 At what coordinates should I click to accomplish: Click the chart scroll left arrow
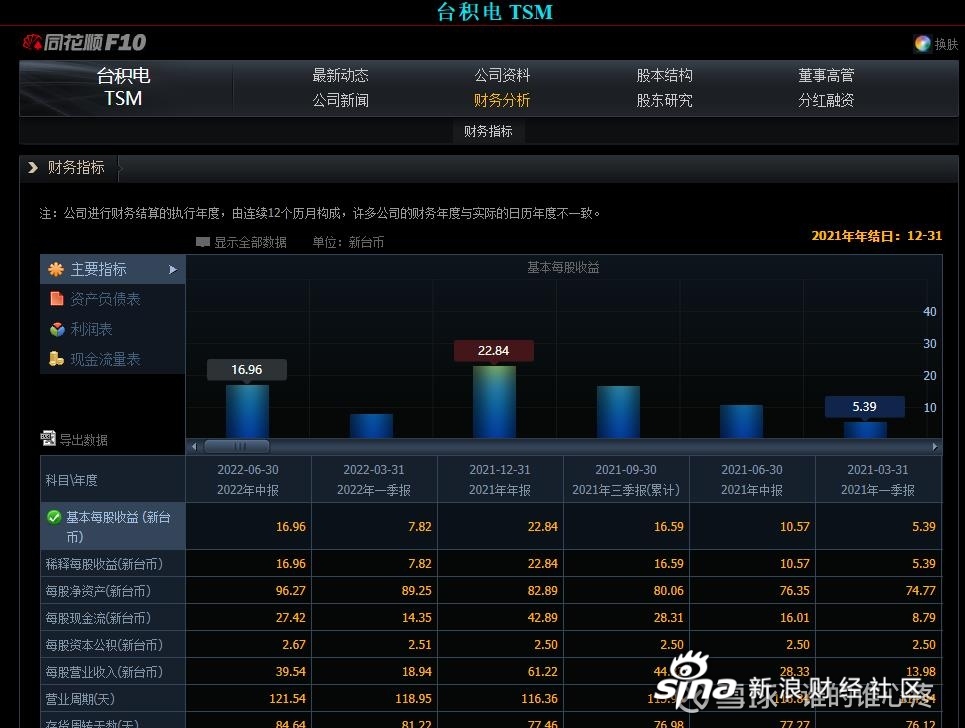[x=194, y=446]
